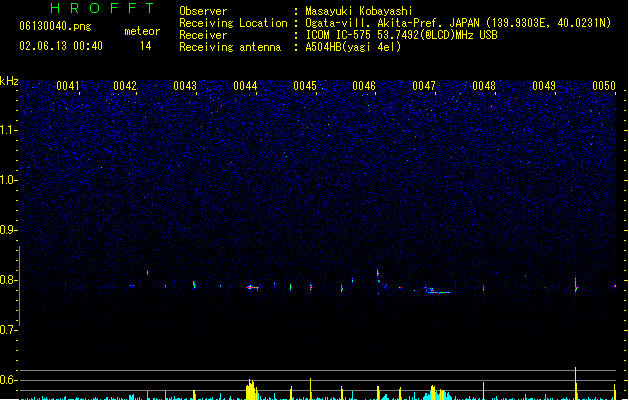Click time marker 0041
This screenshot has width=629, height=400.
tap(67, 86)
